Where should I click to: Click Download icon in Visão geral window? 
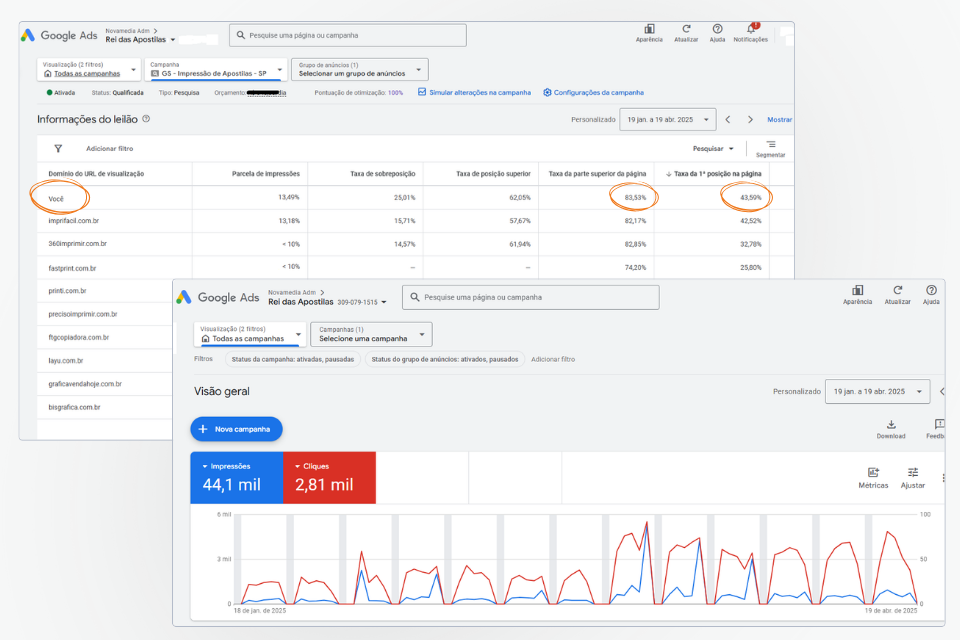[891, 424]
